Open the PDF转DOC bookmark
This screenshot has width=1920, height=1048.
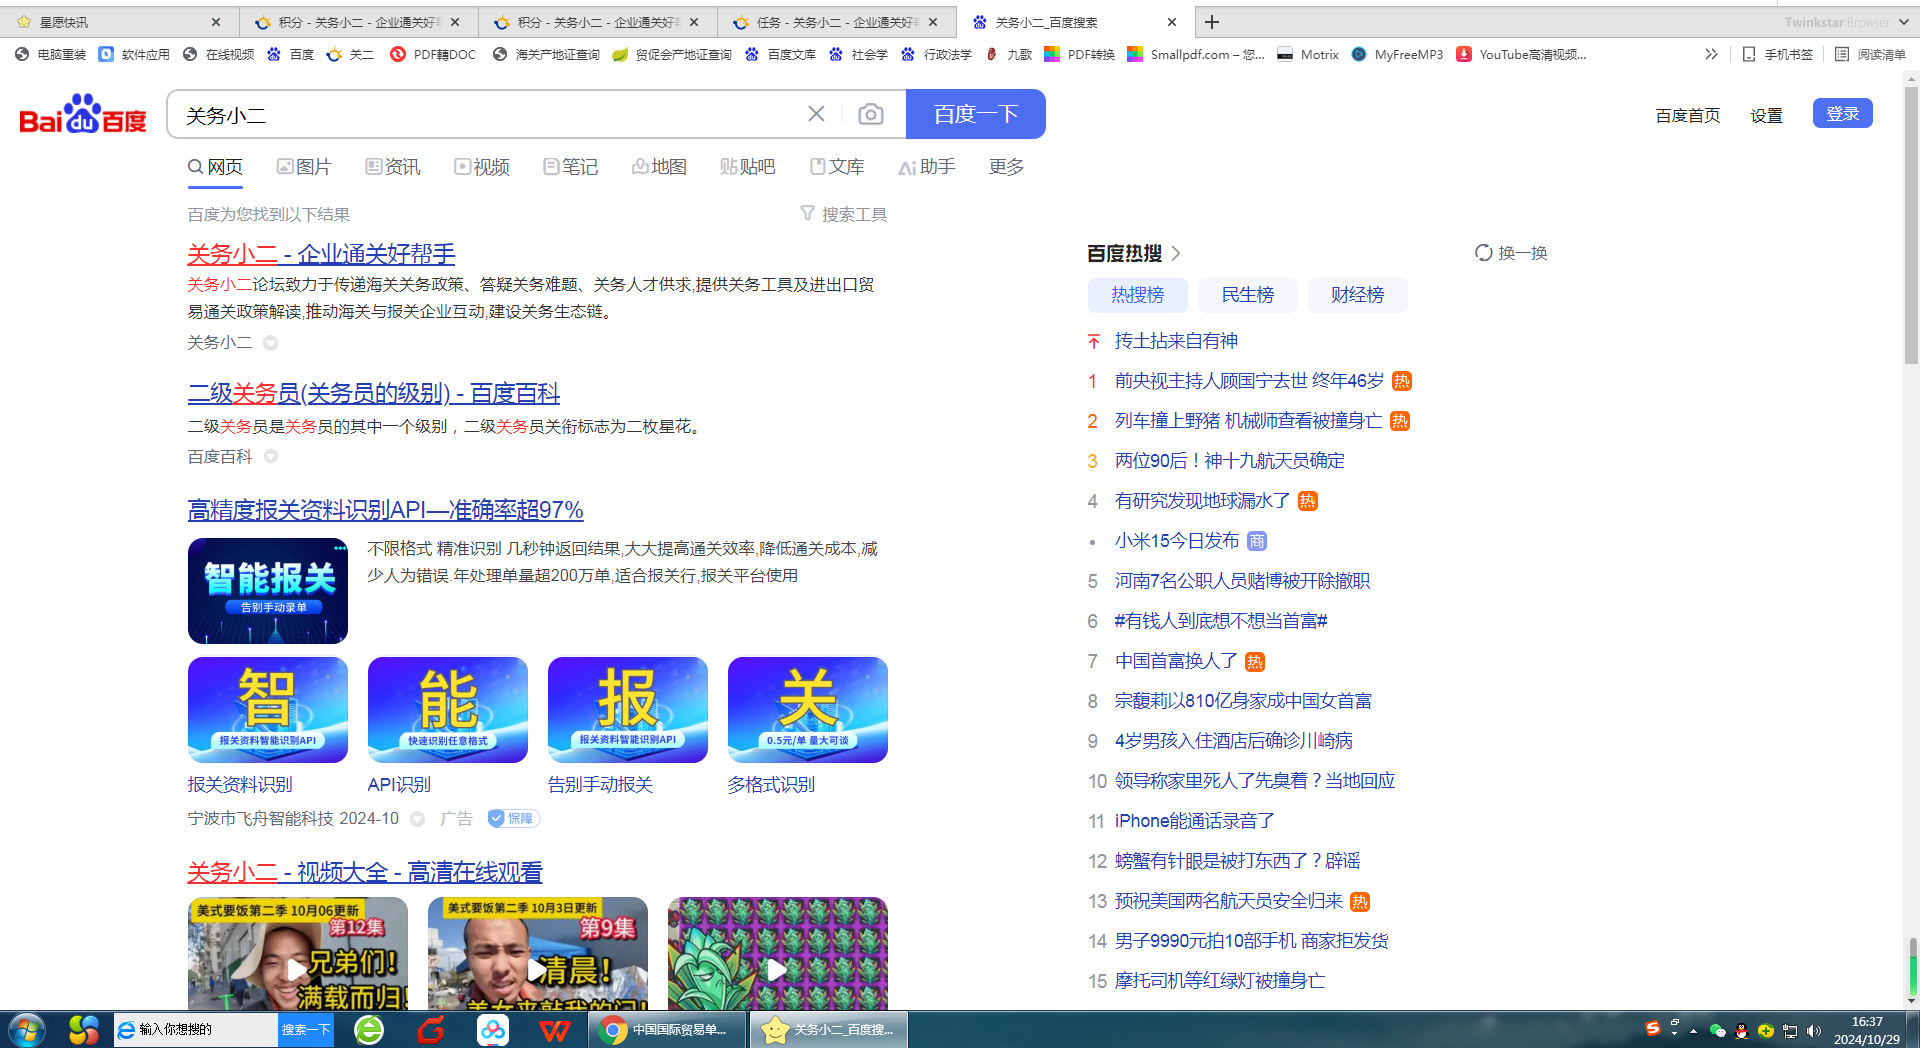(x=433, y=54)
